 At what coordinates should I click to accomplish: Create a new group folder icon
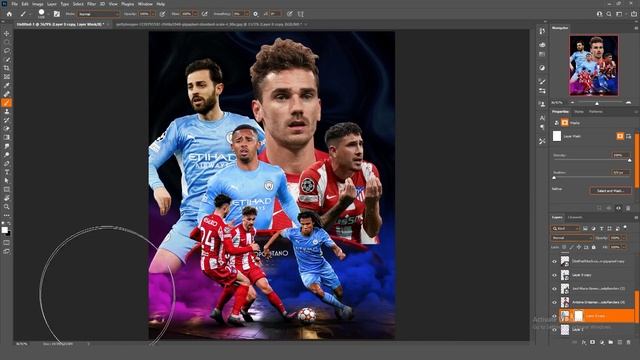pyautogui.click(x=611, y=342)
